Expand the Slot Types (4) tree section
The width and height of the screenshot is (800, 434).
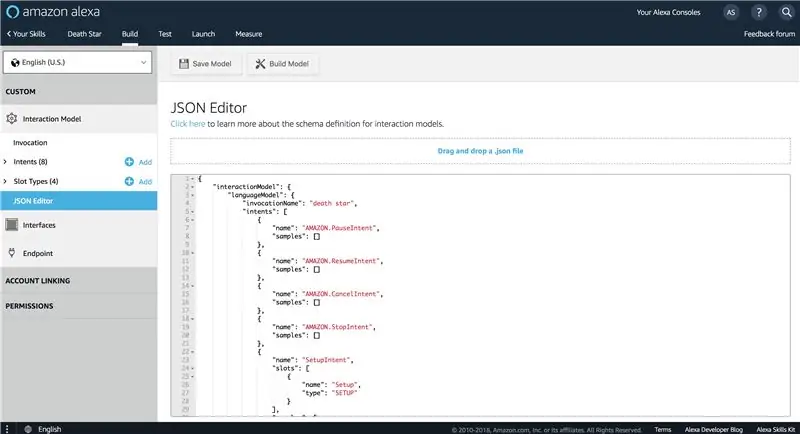click(x=5, y=181)
